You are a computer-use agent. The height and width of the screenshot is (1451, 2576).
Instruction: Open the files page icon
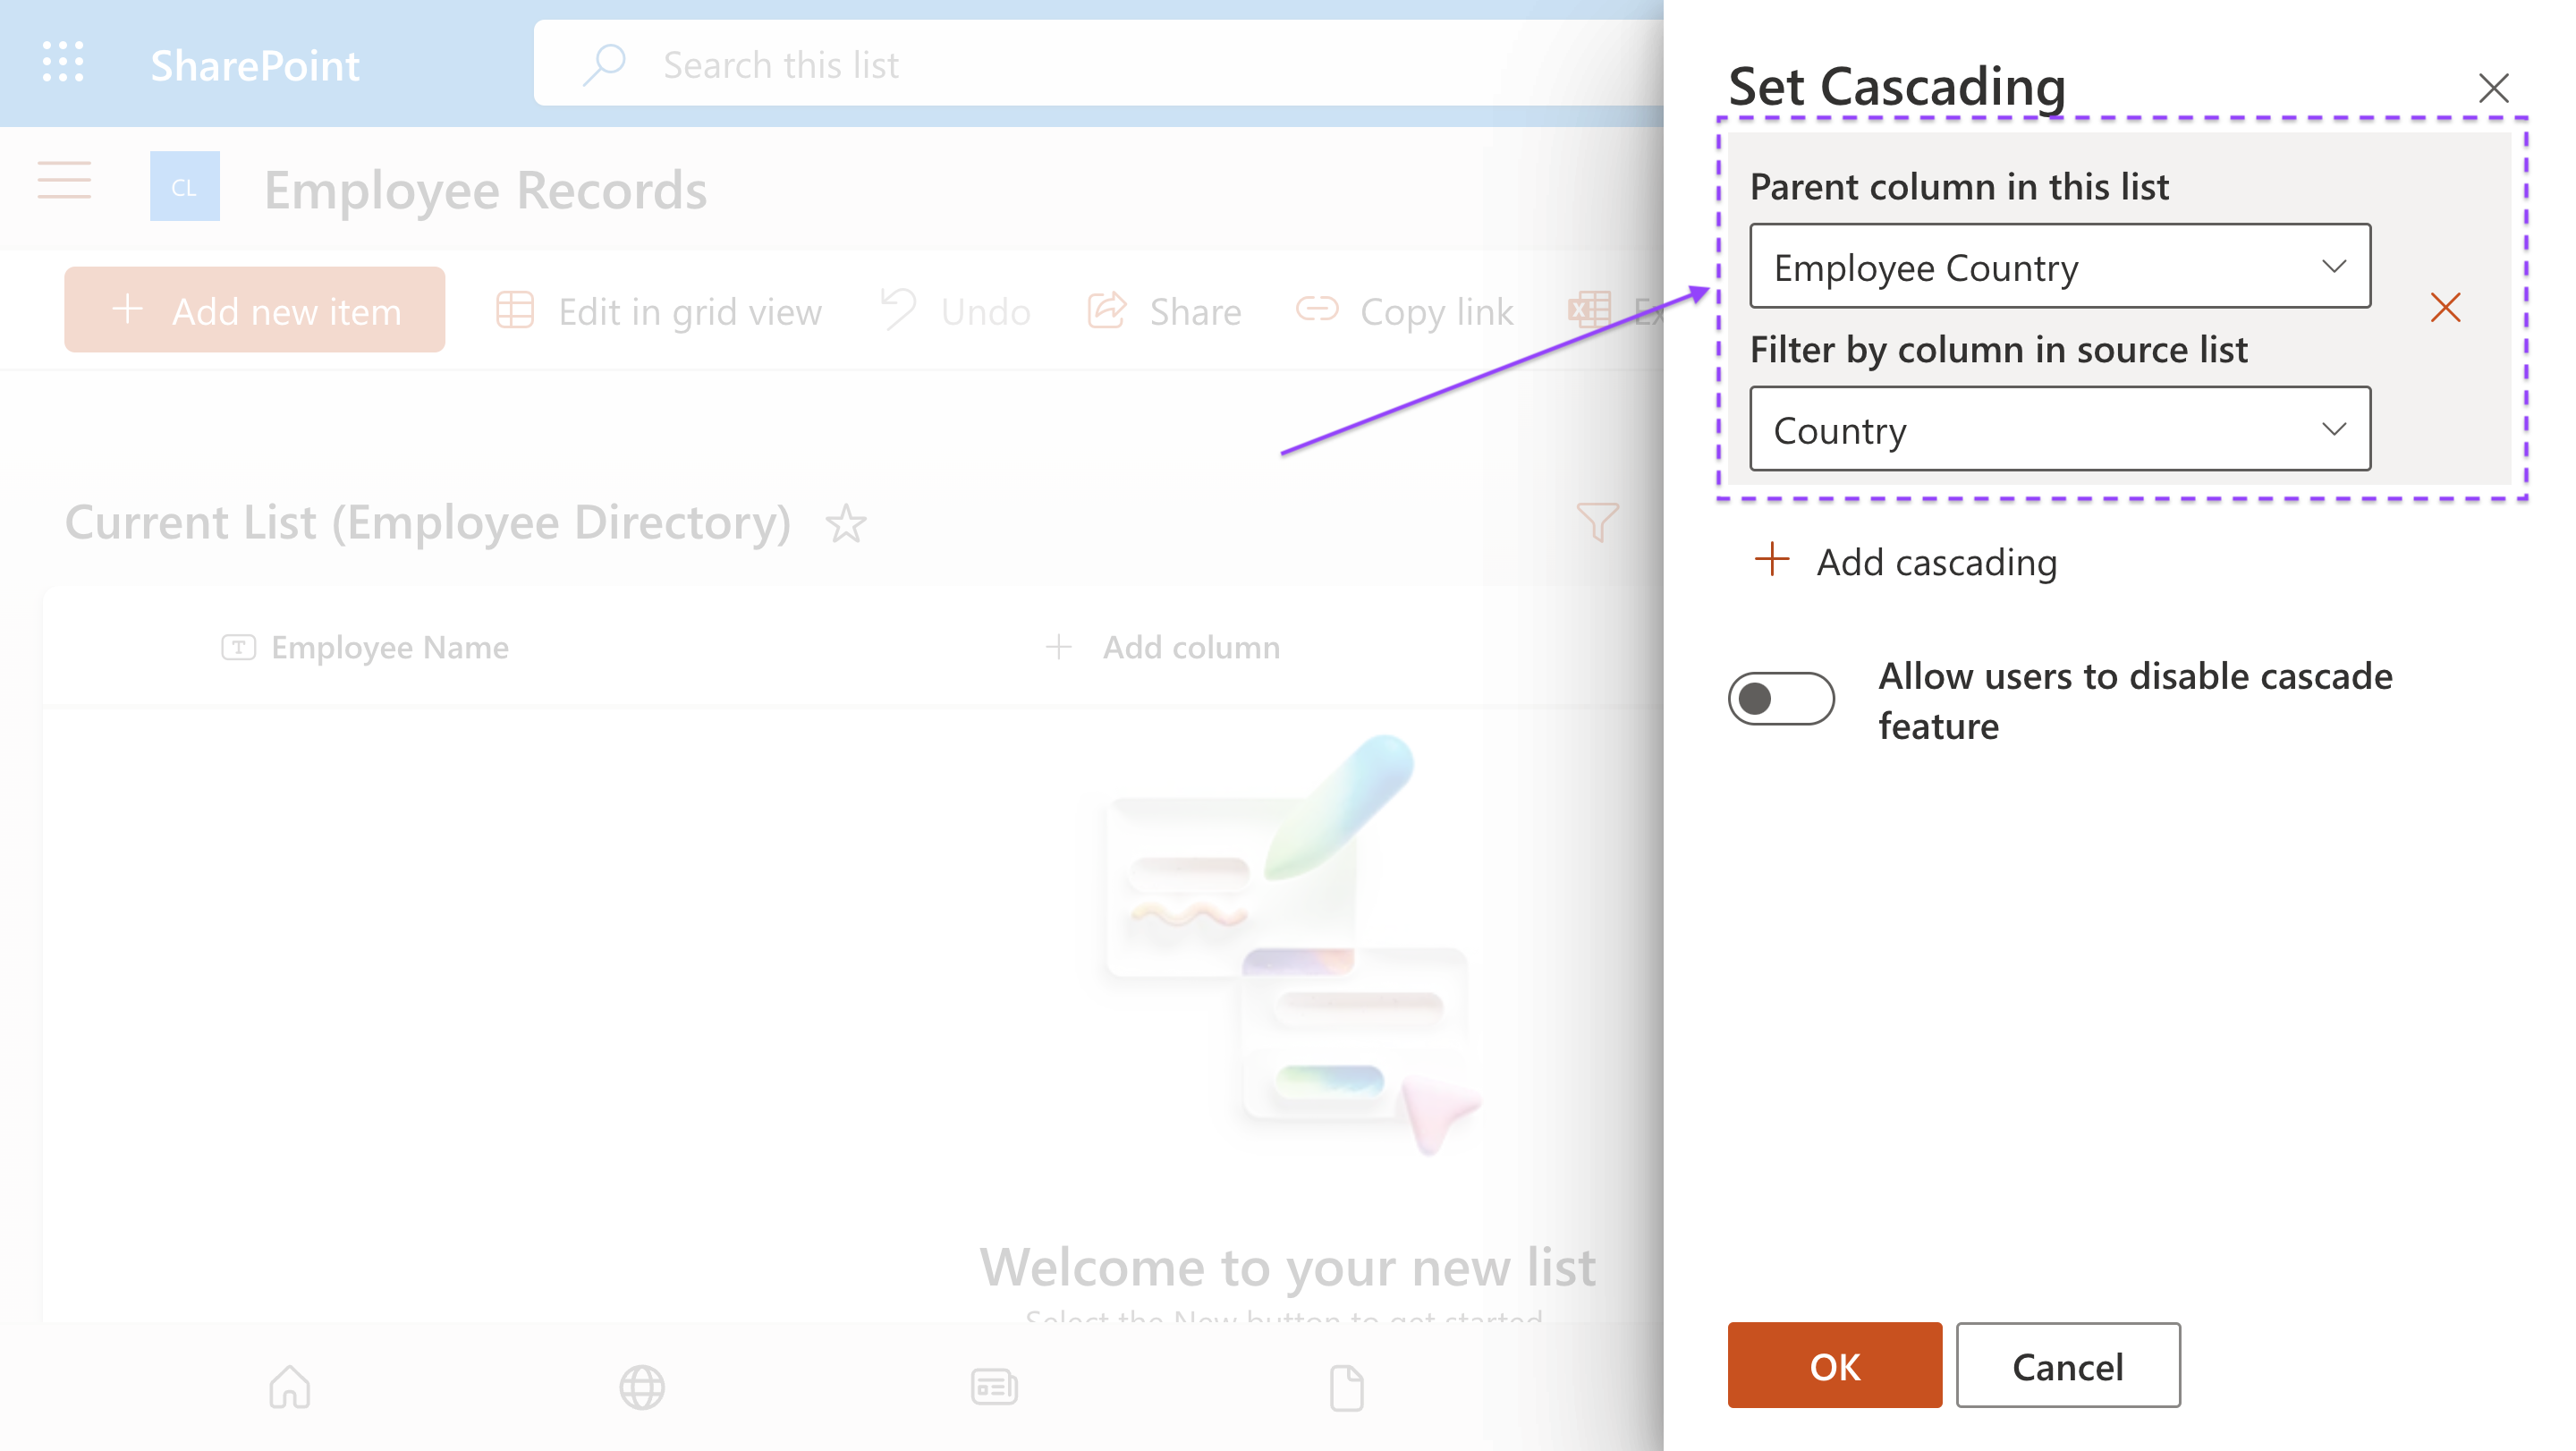(x=1347, y=1387)
